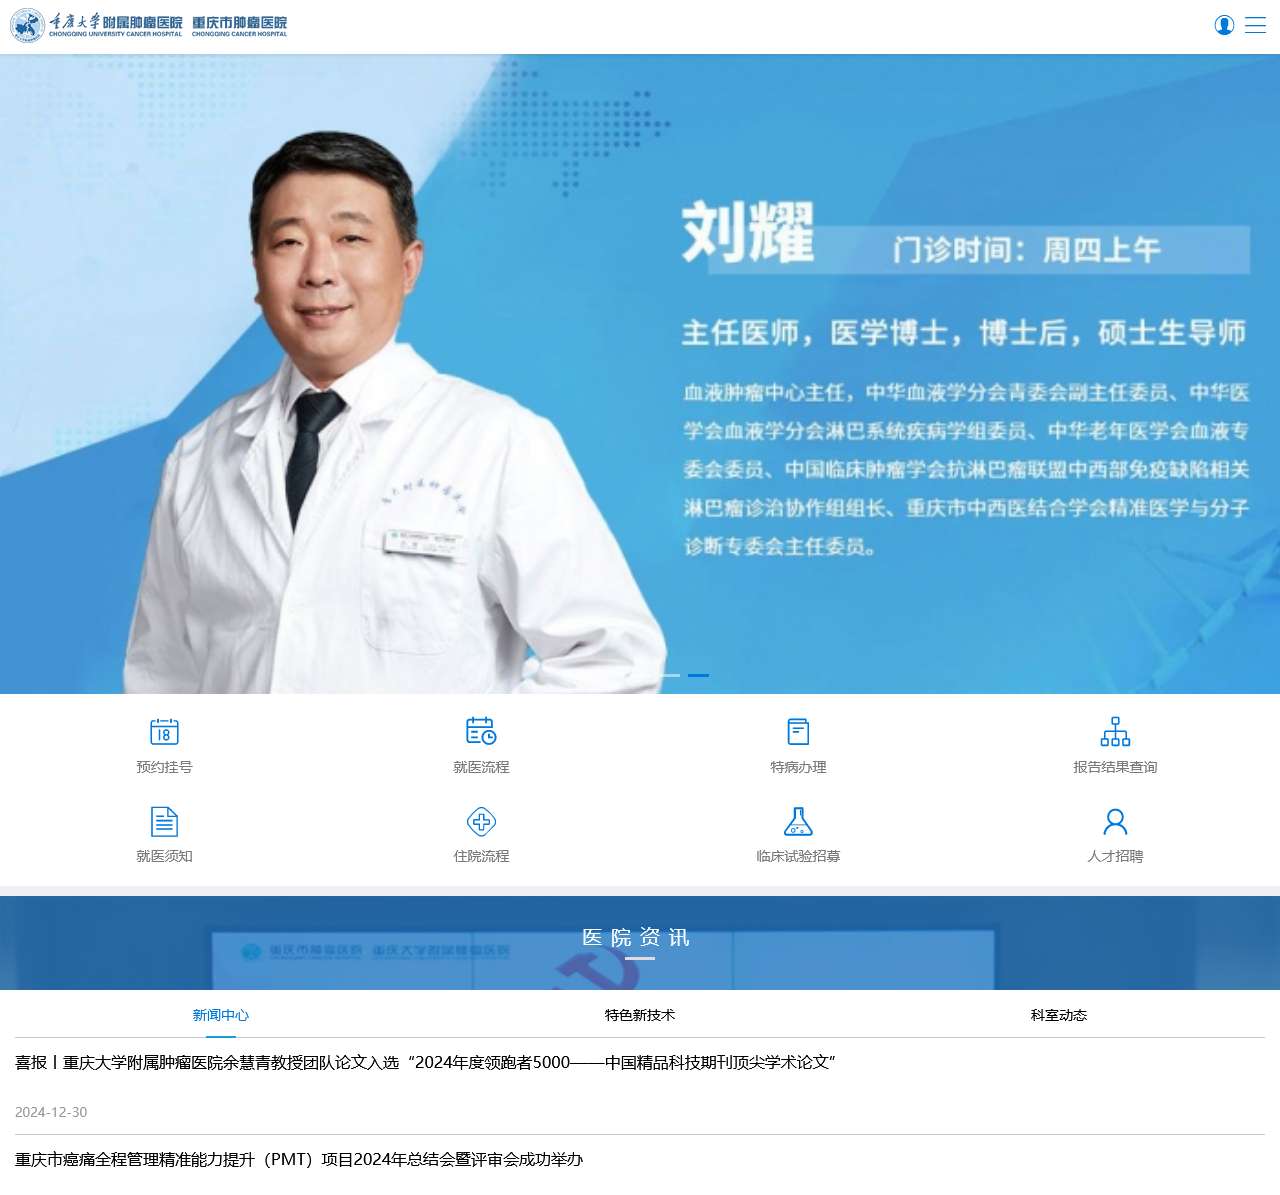Click the 住院流程 medical cross icon

point(481,821)
